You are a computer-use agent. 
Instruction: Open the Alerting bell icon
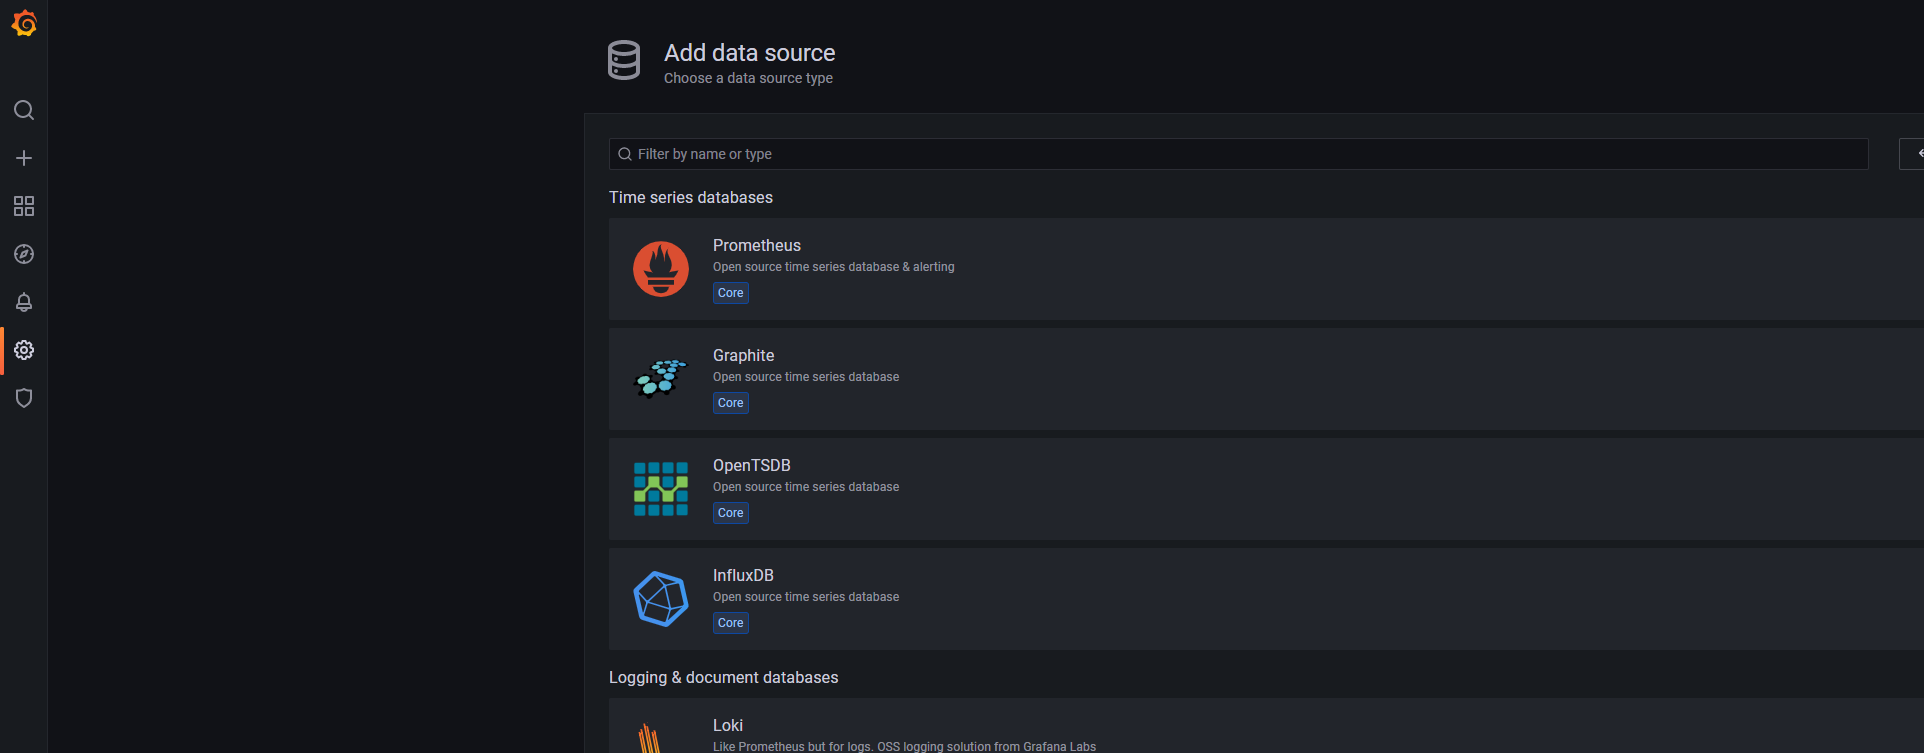coord(24,302)
